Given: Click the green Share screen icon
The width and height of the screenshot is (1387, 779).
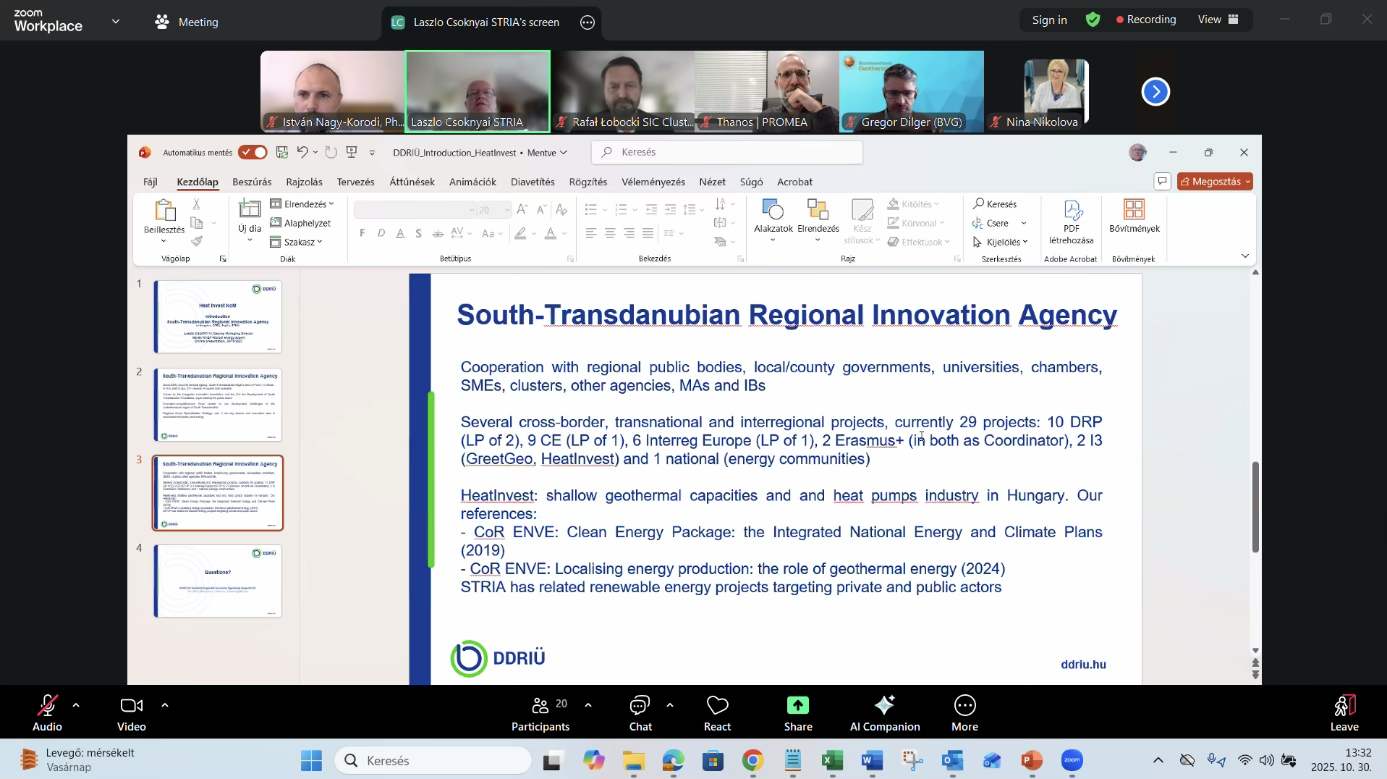Looking at the screenshot, I should point(798,706).
